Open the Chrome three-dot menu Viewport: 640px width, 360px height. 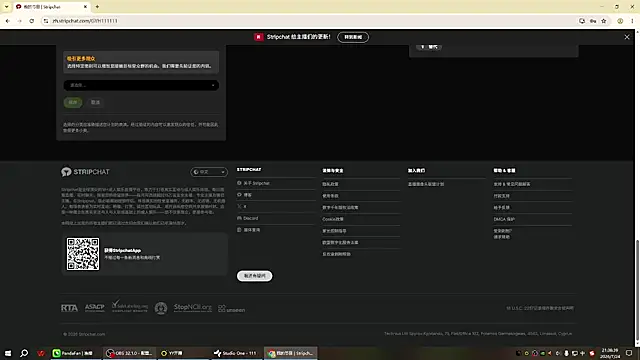coord(632,21)
